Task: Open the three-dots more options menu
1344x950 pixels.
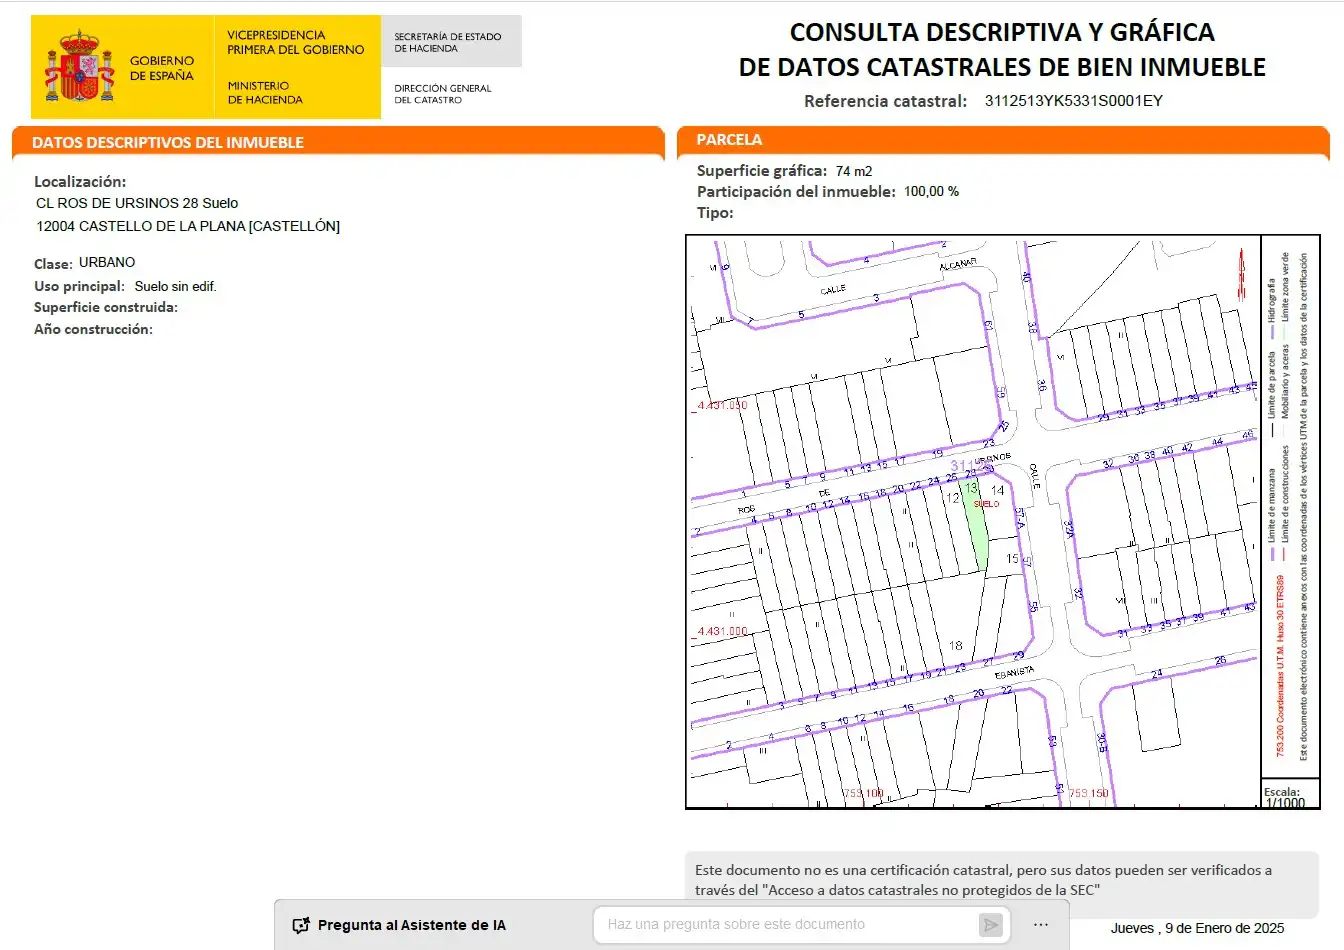Action: pyautogui.click(x=1041, y=924)
